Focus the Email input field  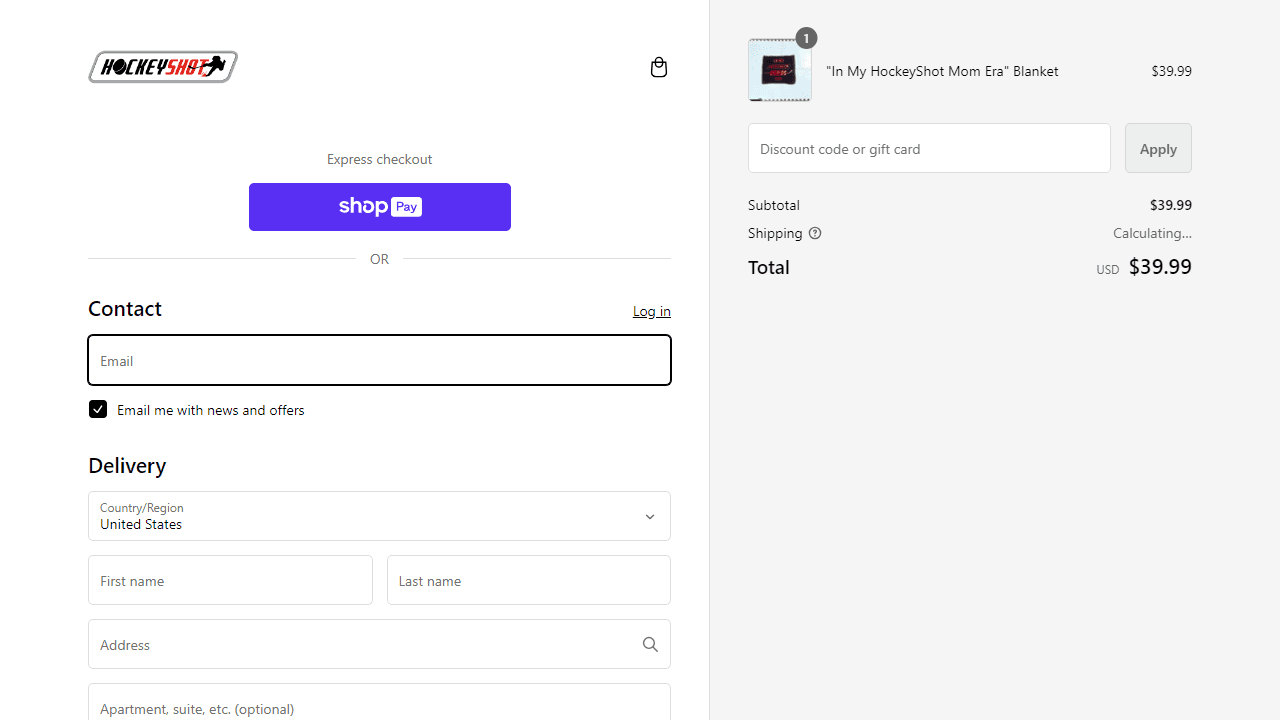[x=379, y=360]
